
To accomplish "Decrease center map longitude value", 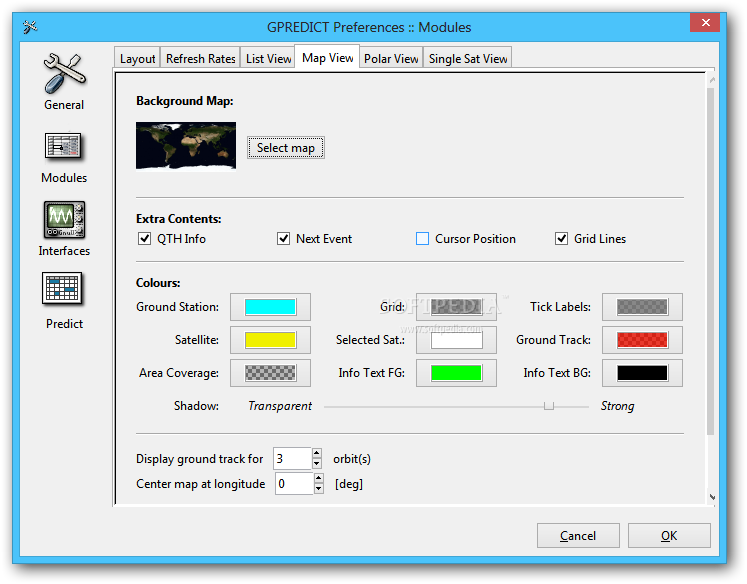I will pos(319,489).
